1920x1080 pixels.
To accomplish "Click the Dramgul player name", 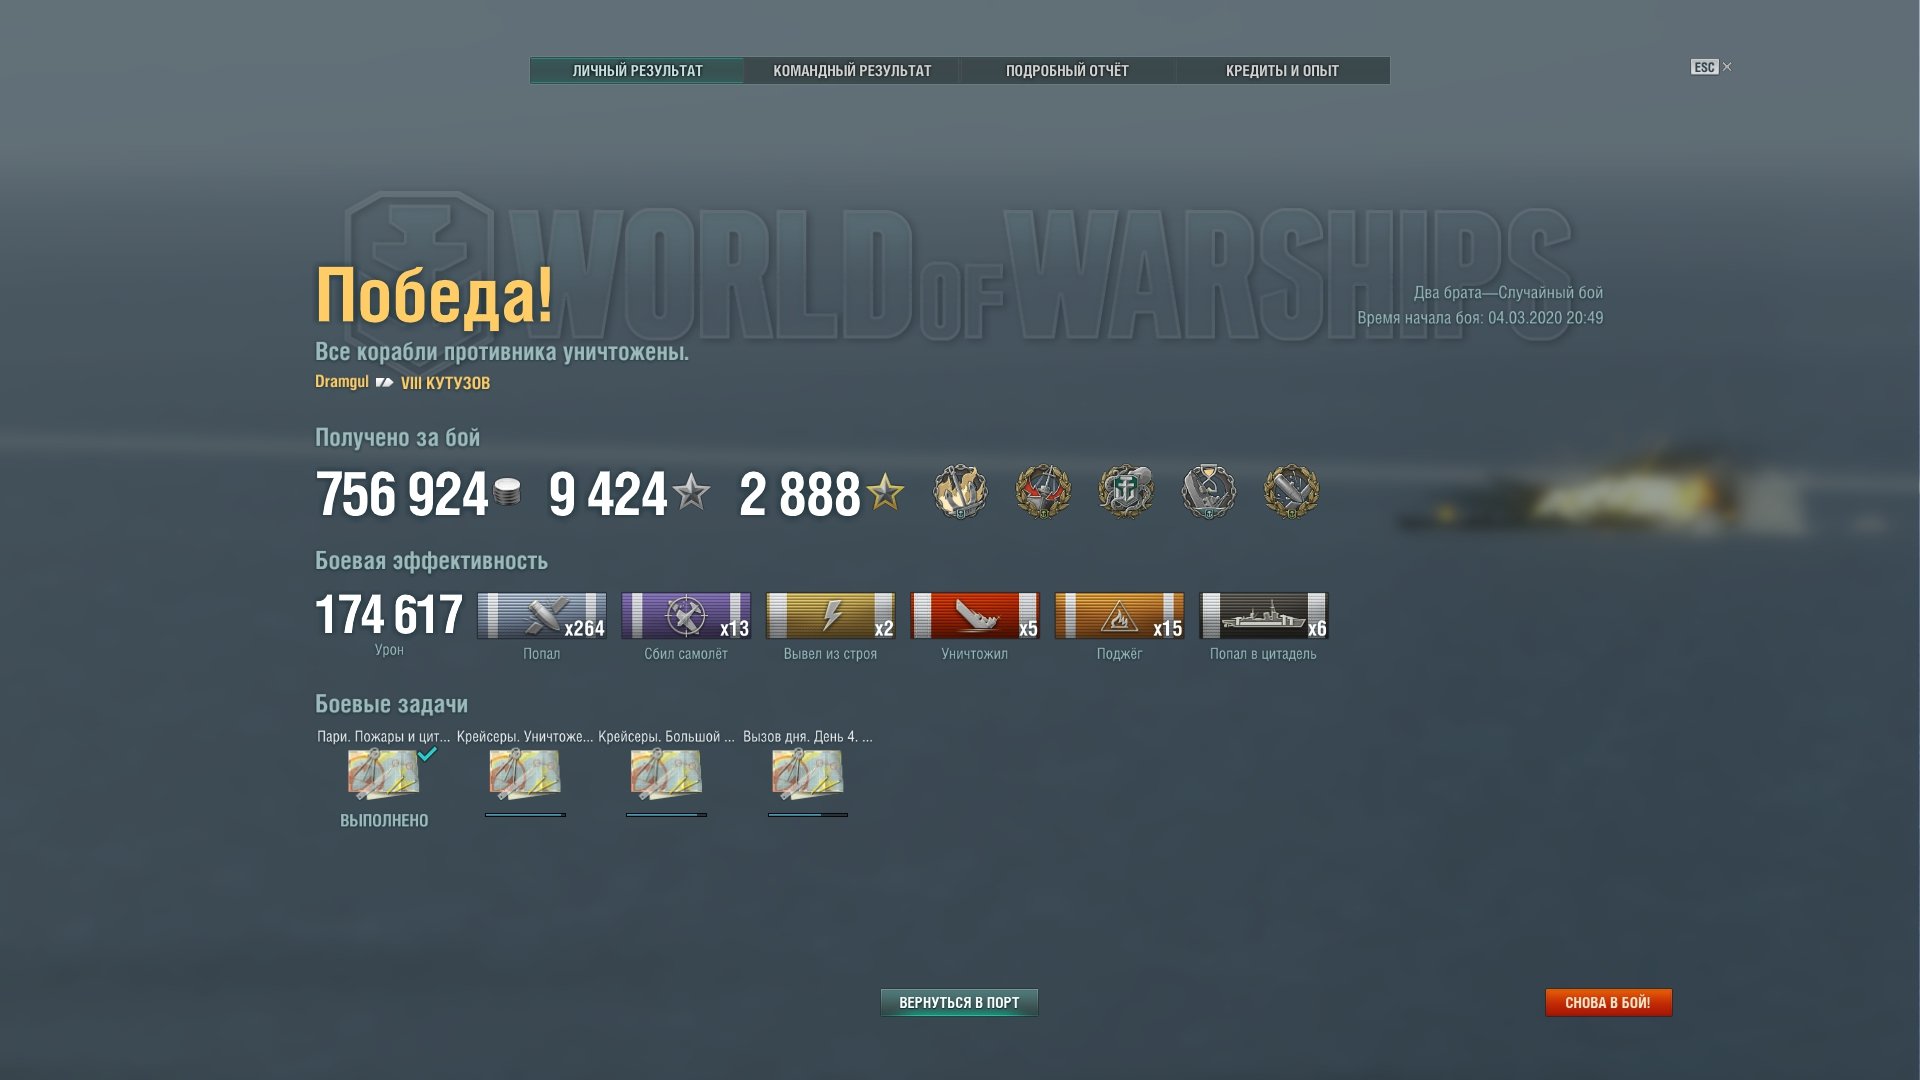I will pyautogui.click(x=342, y=382).
